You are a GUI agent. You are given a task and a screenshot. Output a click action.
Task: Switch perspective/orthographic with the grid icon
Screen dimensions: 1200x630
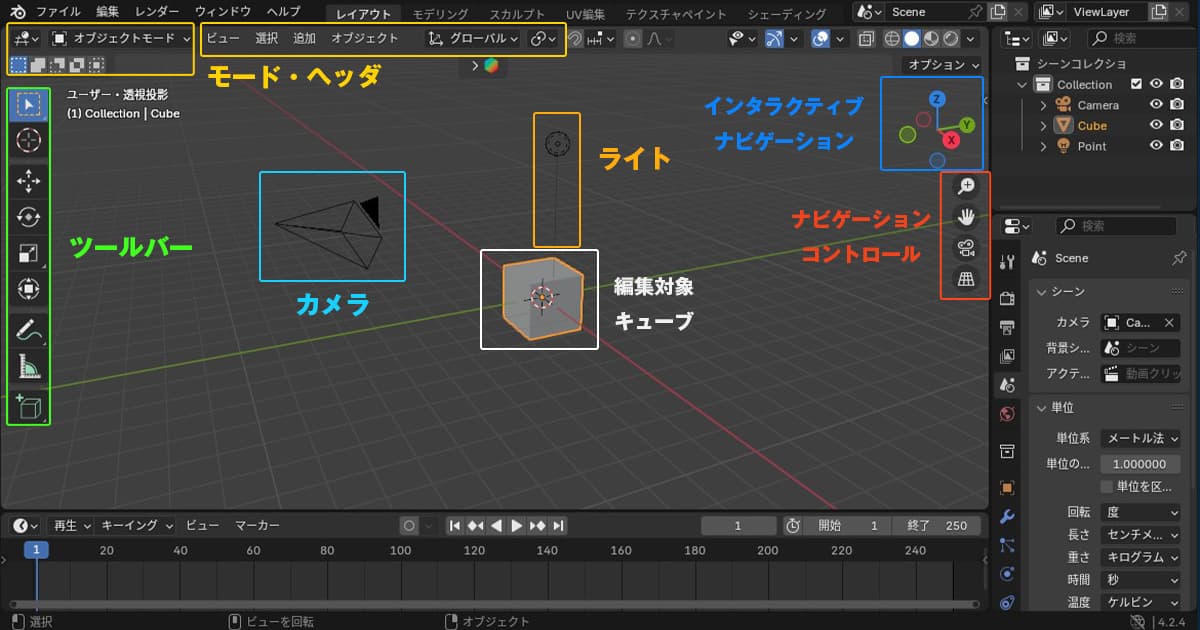966,279
